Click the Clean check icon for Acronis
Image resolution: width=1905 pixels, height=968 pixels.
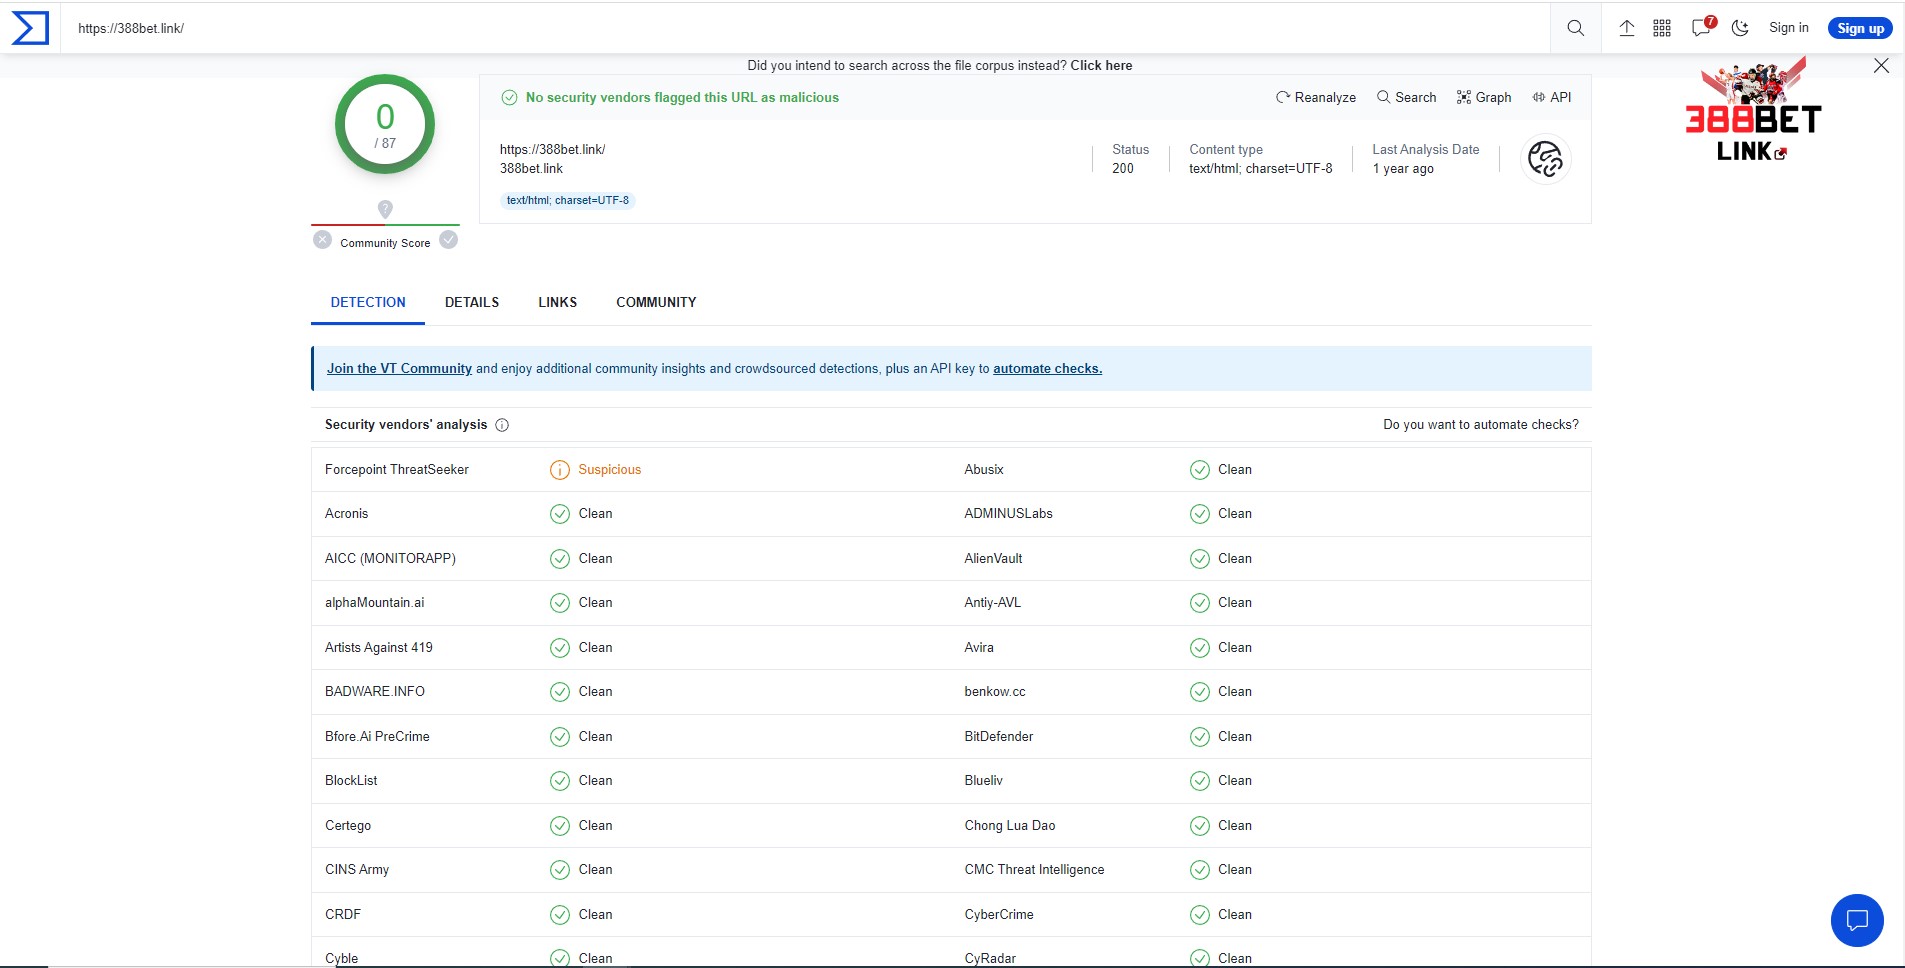click(x=560, y=514)
